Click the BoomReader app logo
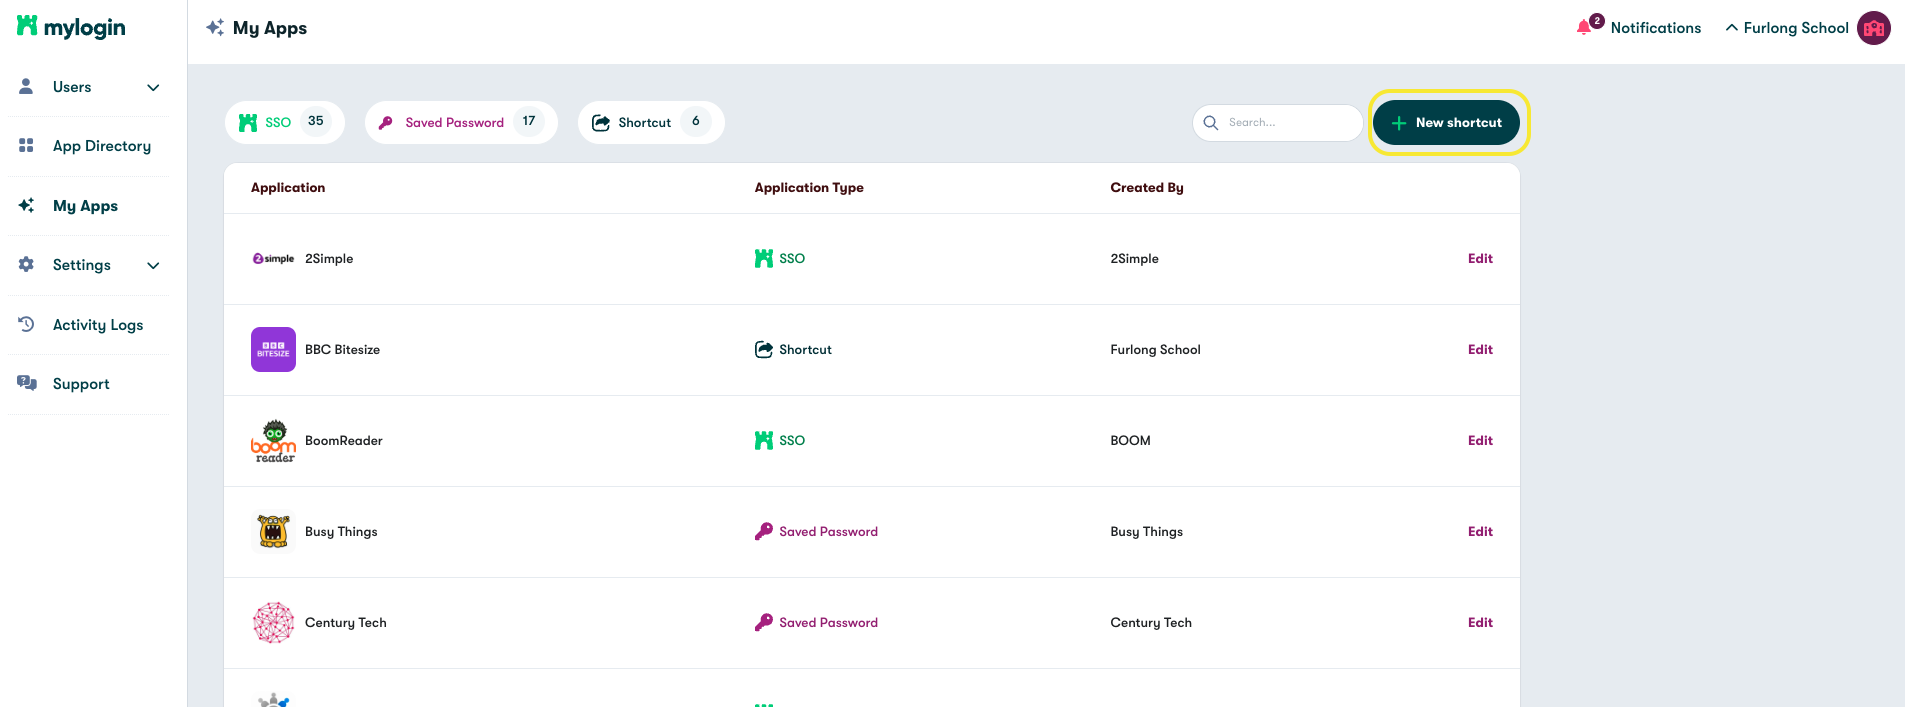The height and width of the screenshot is (707, 1905). tap(273, 440)
